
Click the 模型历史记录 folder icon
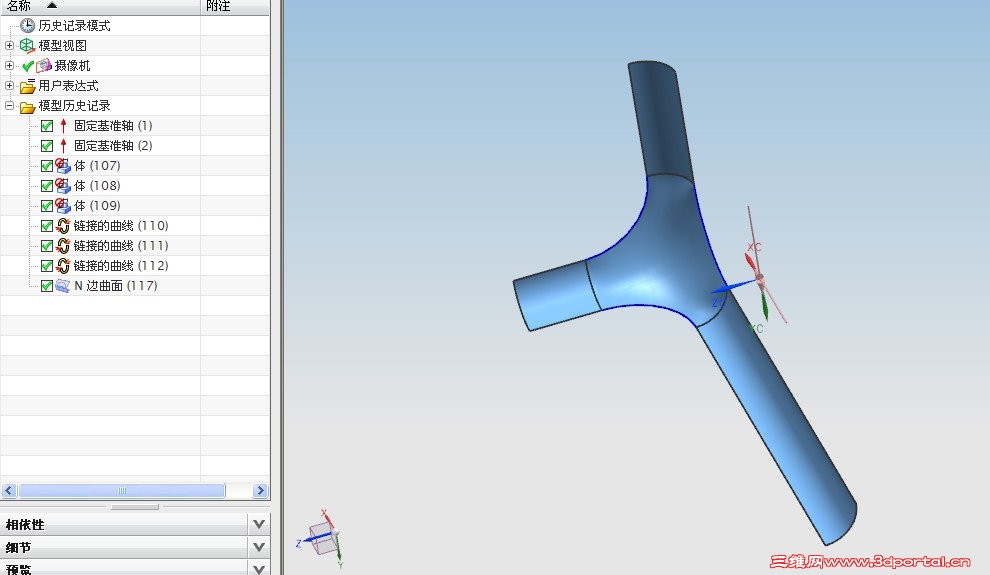(x=27, y=106)
